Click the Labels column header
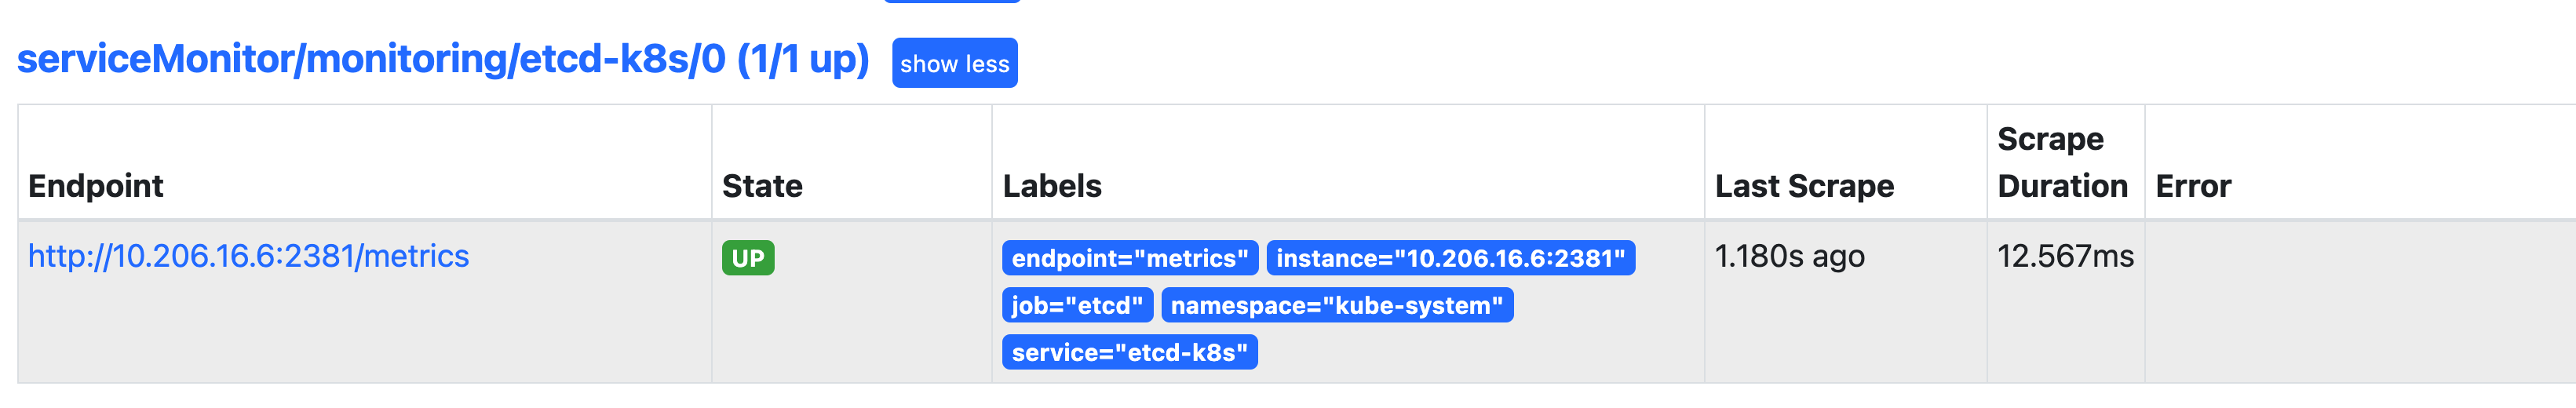This screenshot has height=408, width=2576. pos(1052,186)
